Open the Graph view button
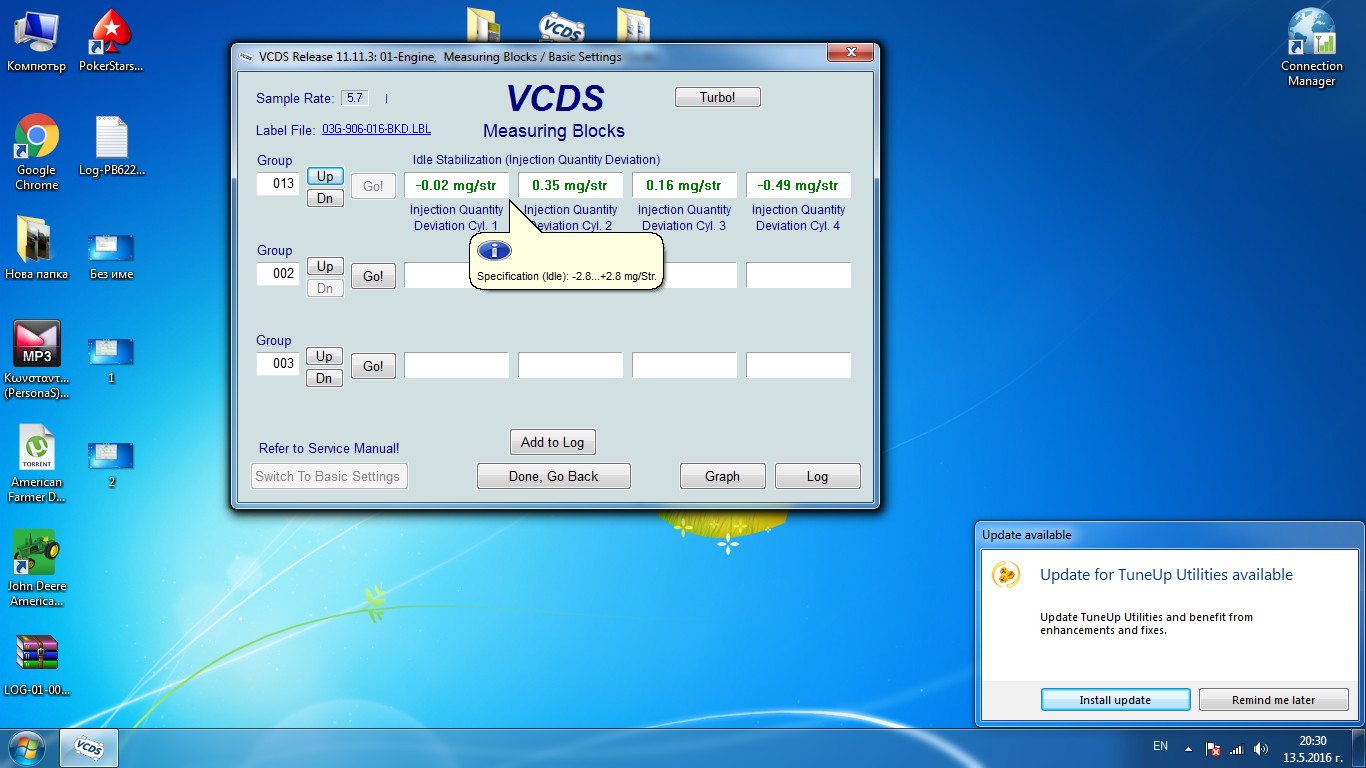 click(x=722, y=476)
